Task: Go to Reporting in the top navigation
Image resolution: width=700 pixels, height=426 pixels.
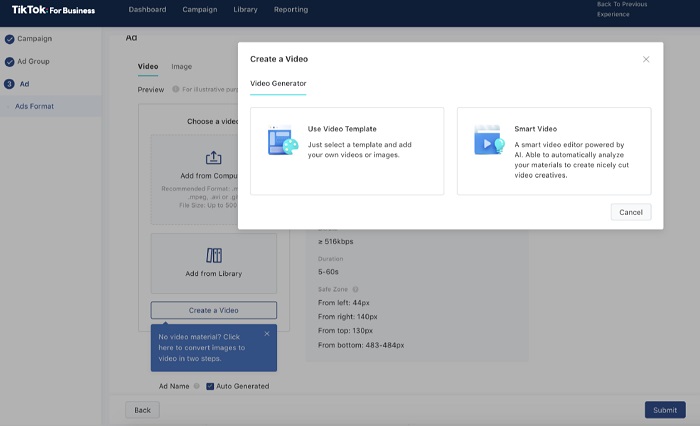Action: click(291, 10)
